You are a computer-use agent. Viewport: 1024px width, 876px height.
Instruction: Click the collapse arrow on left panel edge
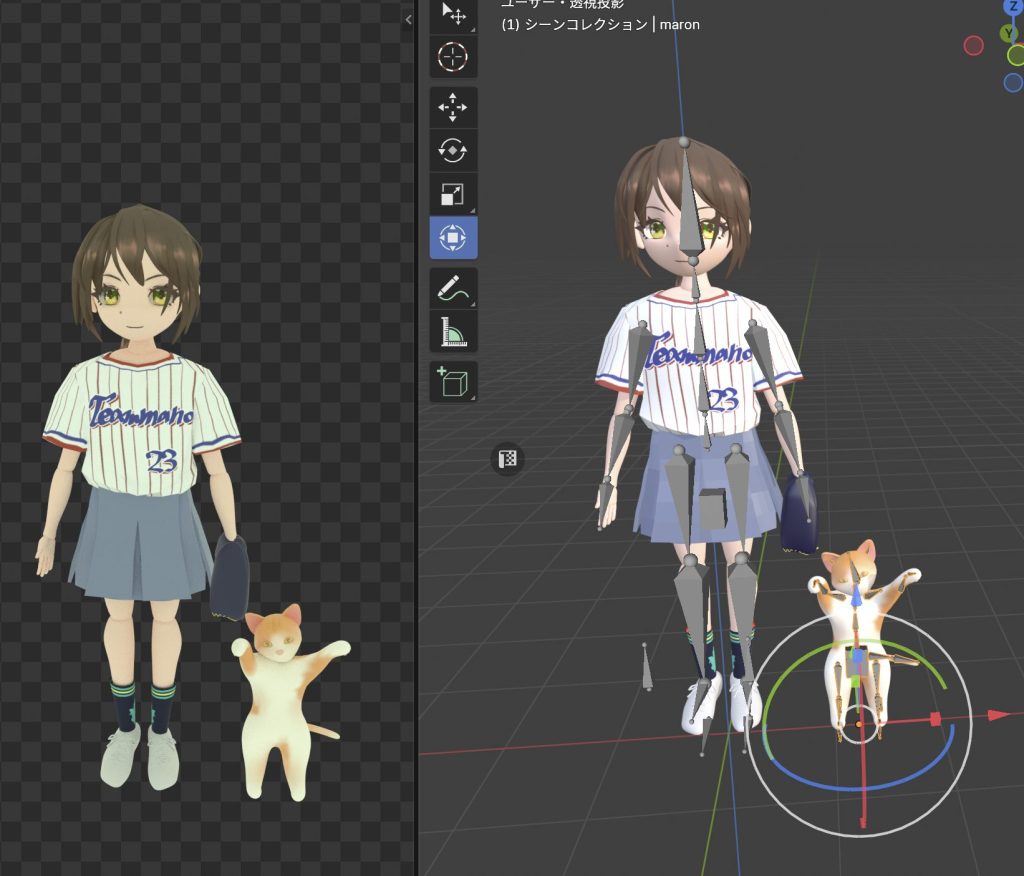pyautogui.click(x=408, y=20)
